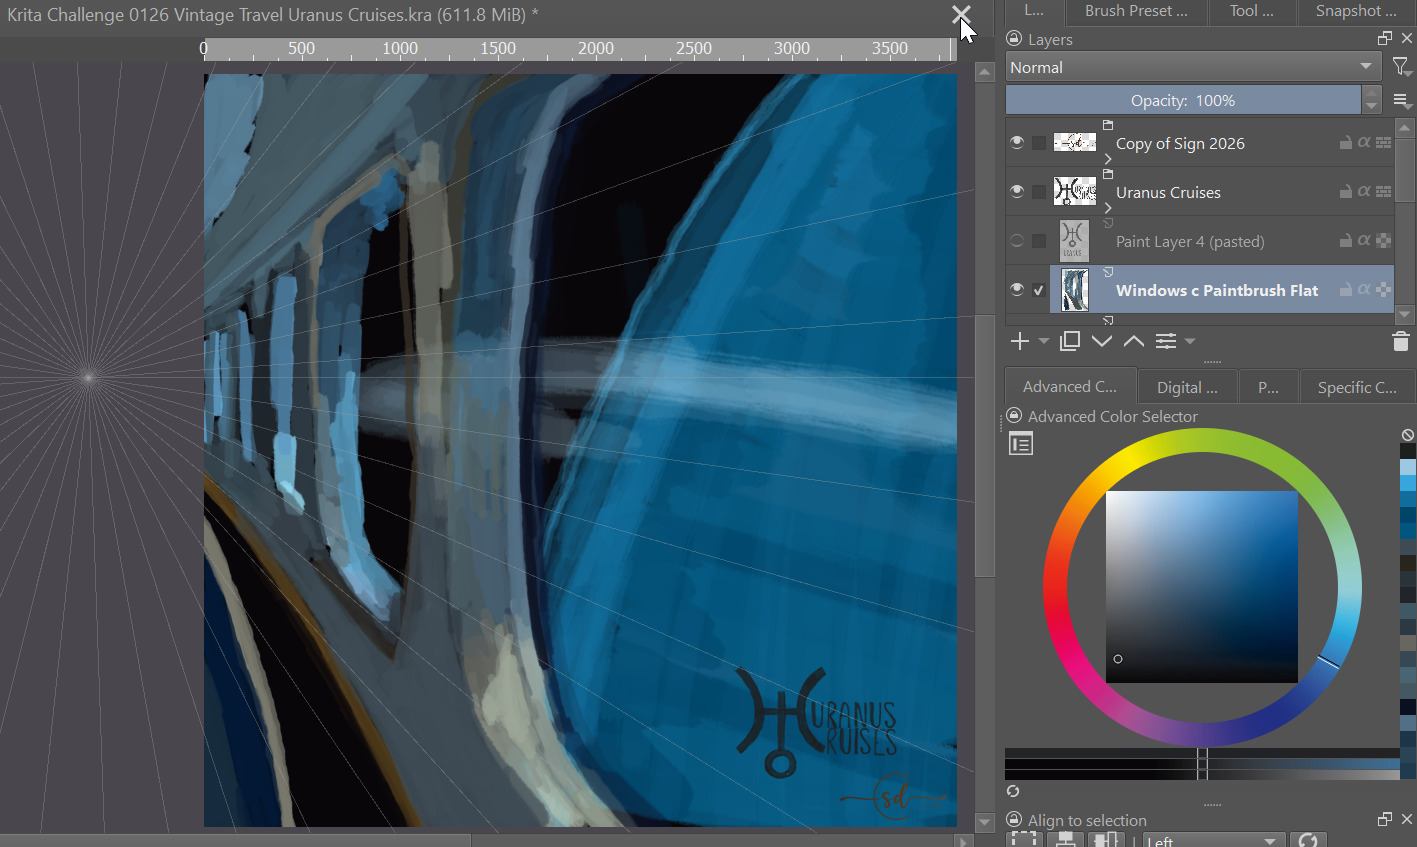Open the Left alignment dropdown
1417x847 pixels.
pyautogui.click(x=1211, y=840)
